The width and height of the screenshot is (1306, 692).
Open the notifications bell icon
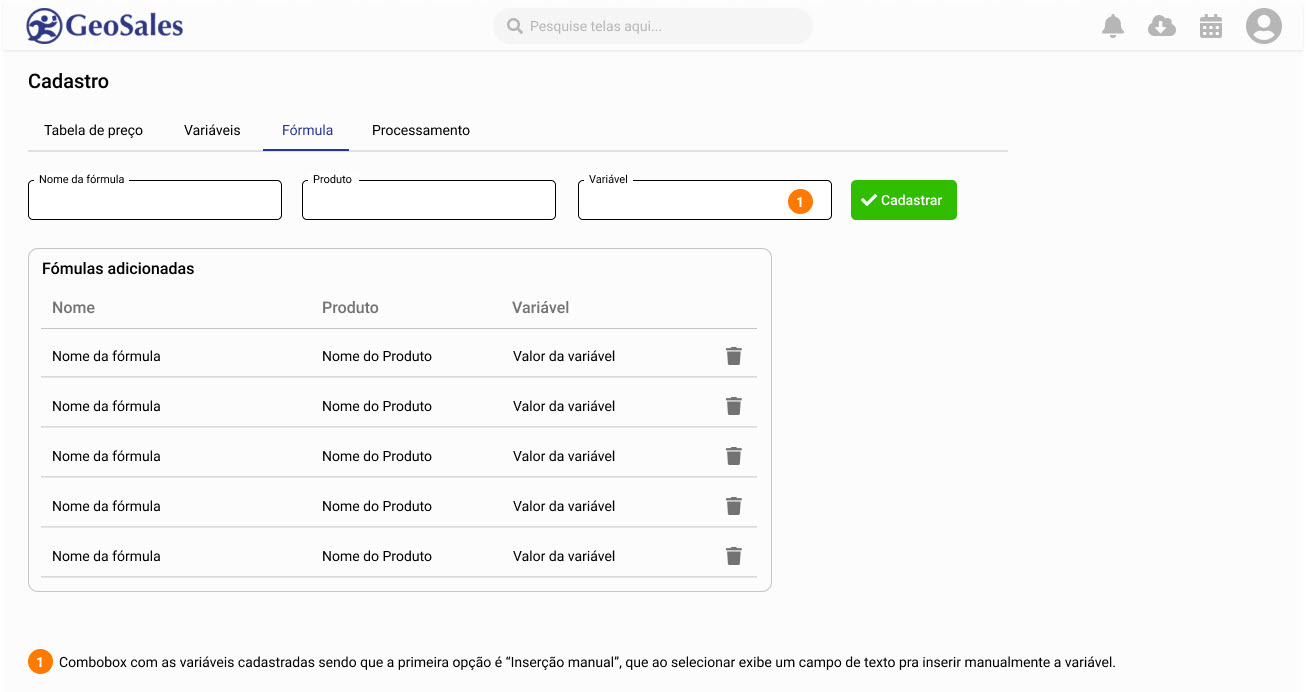(1112, 26)
